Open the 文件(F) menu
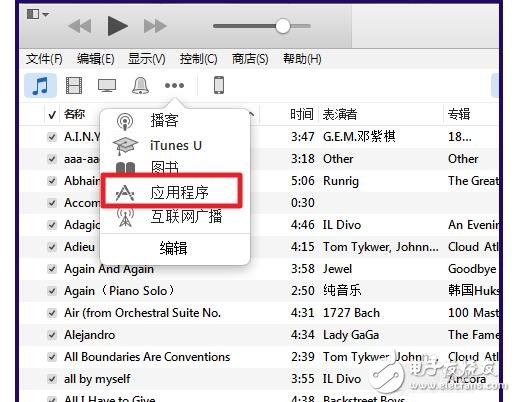 tap(44, 59)
